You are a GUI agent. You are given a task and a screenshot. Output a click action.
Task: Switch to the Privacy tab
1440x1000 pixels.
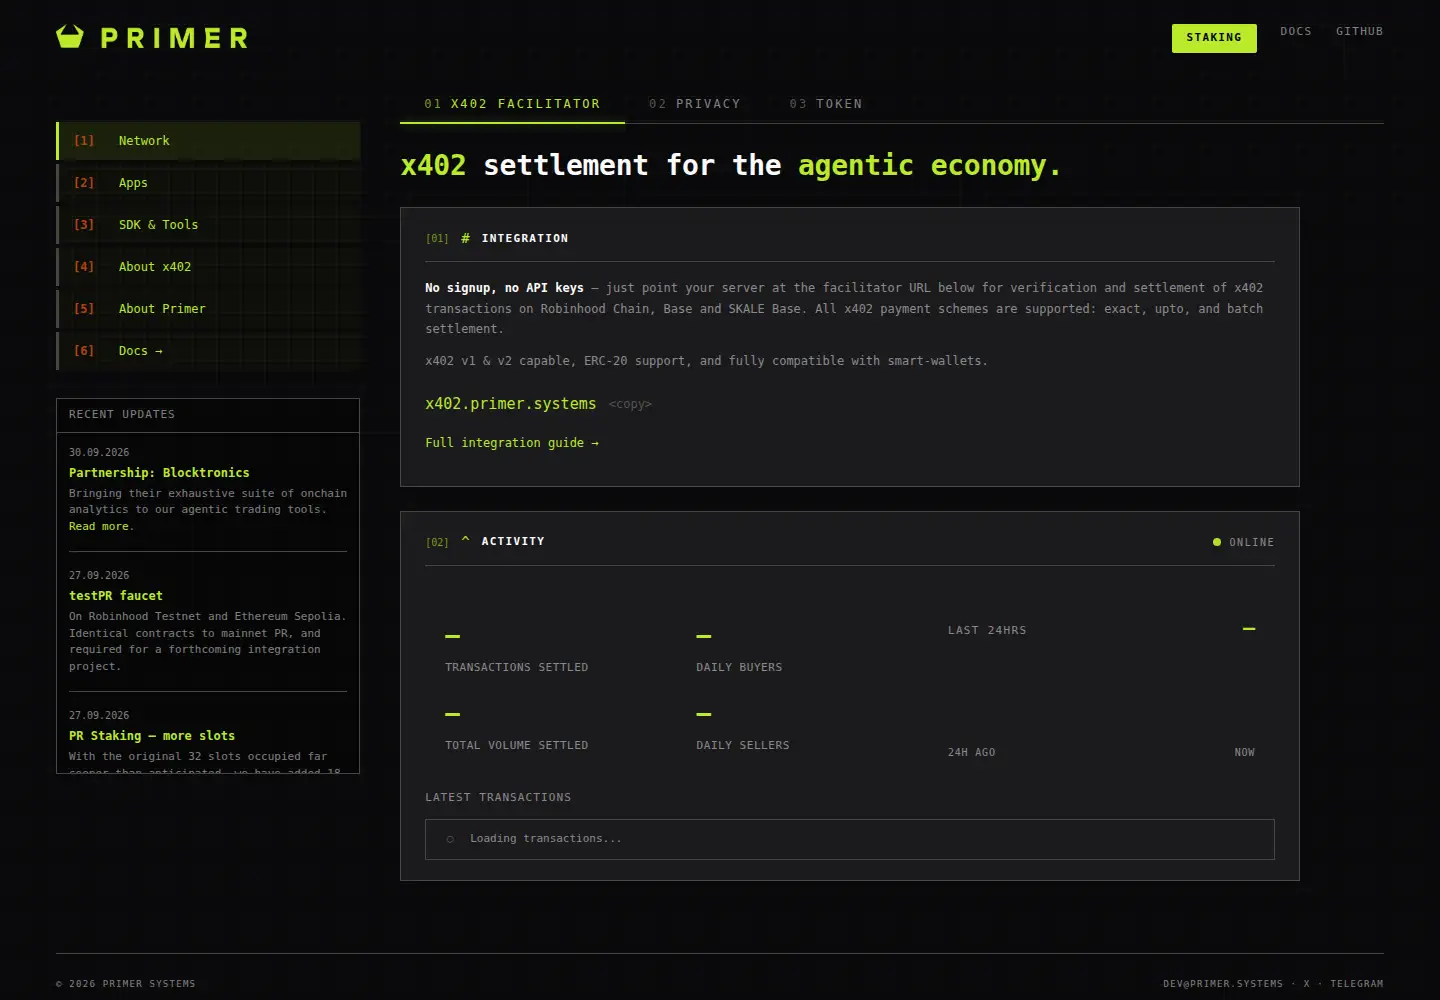pyautogui.click(x=695, y=104)
